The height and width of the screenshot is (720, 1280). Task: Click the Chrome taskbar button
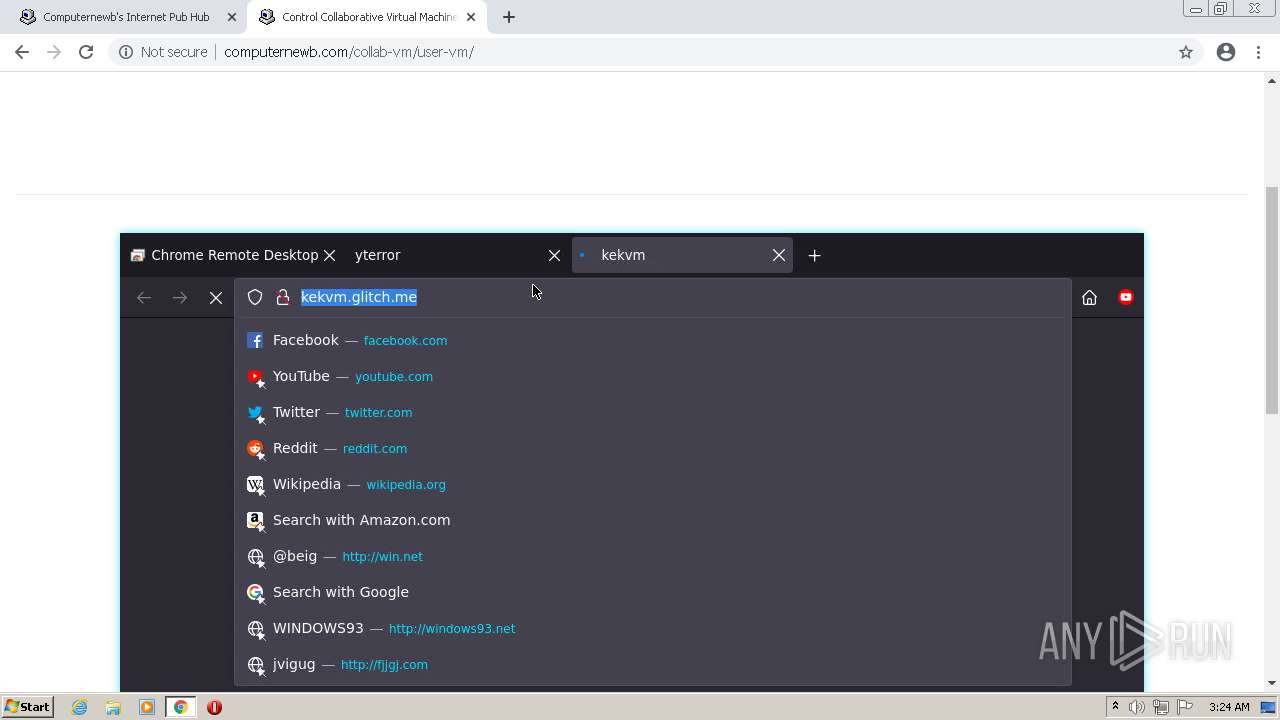coord(180,707)
